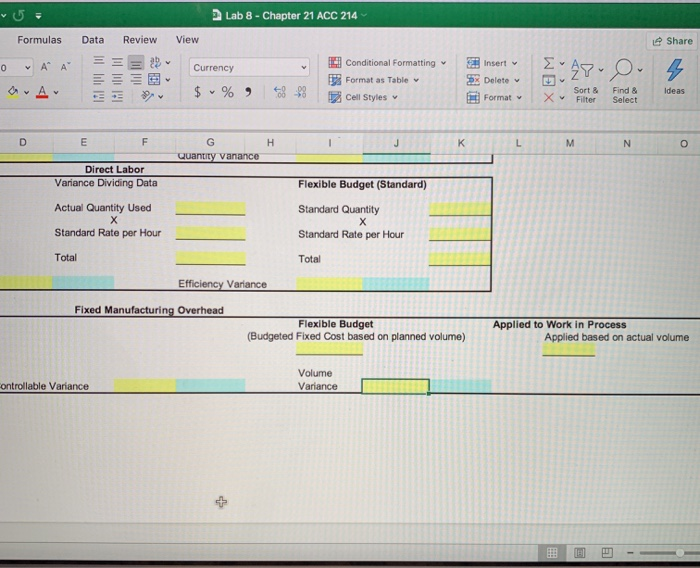Click the Merge & Center icon
The height and width of the screenshot is (568, 700).
(x=154, y=79)
